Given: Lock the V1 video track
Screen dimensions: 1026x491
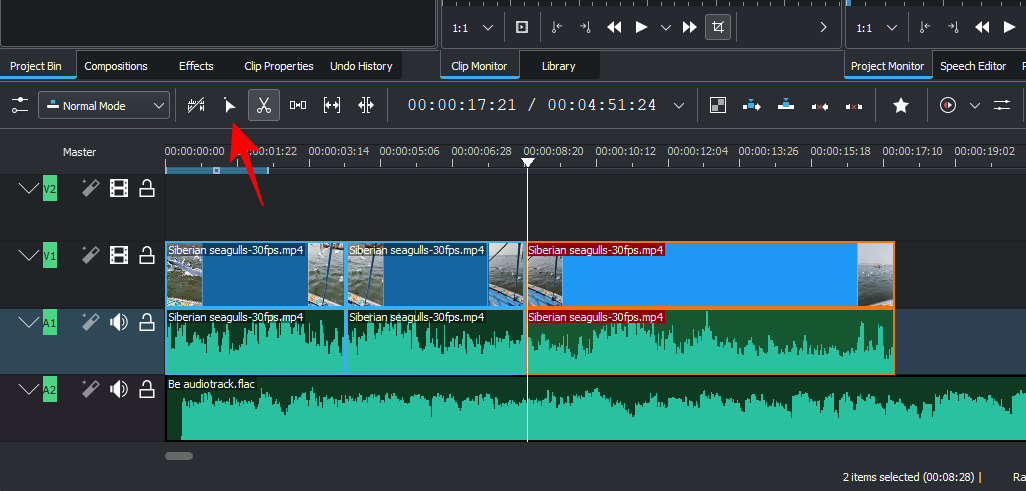Looking at the screenshot, I should coord(147,256).
